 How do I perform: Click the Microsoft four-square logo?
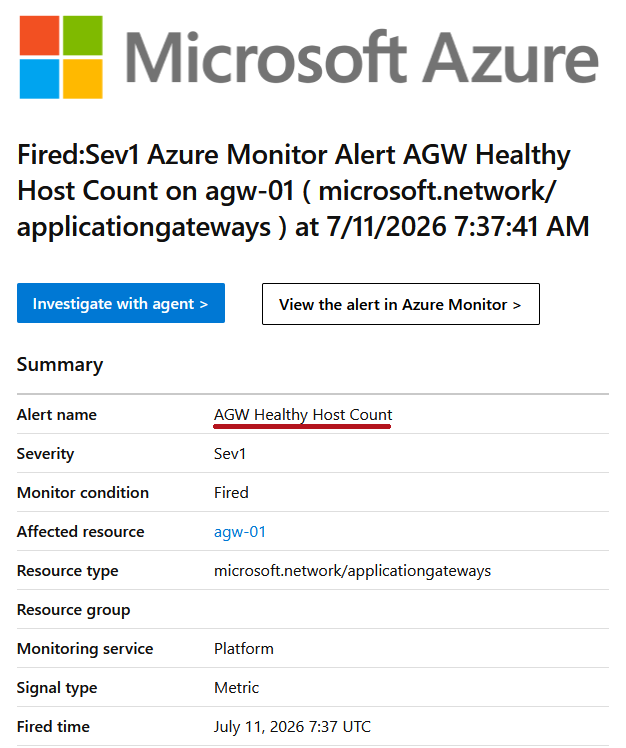point(61,57)
